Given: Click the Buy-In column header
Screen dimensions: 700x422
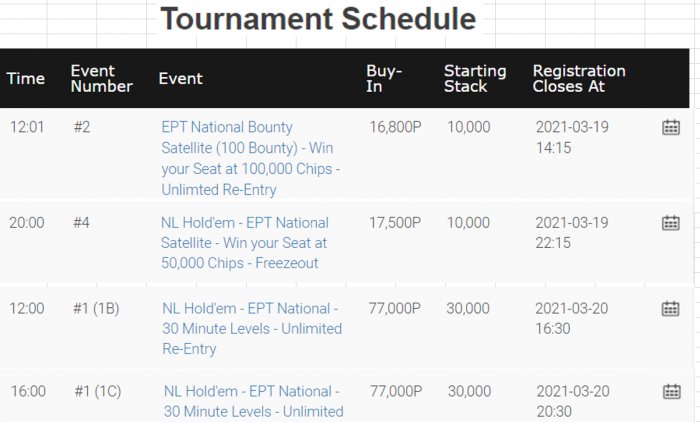Looking at the screenshot, I should click(385, 79).
